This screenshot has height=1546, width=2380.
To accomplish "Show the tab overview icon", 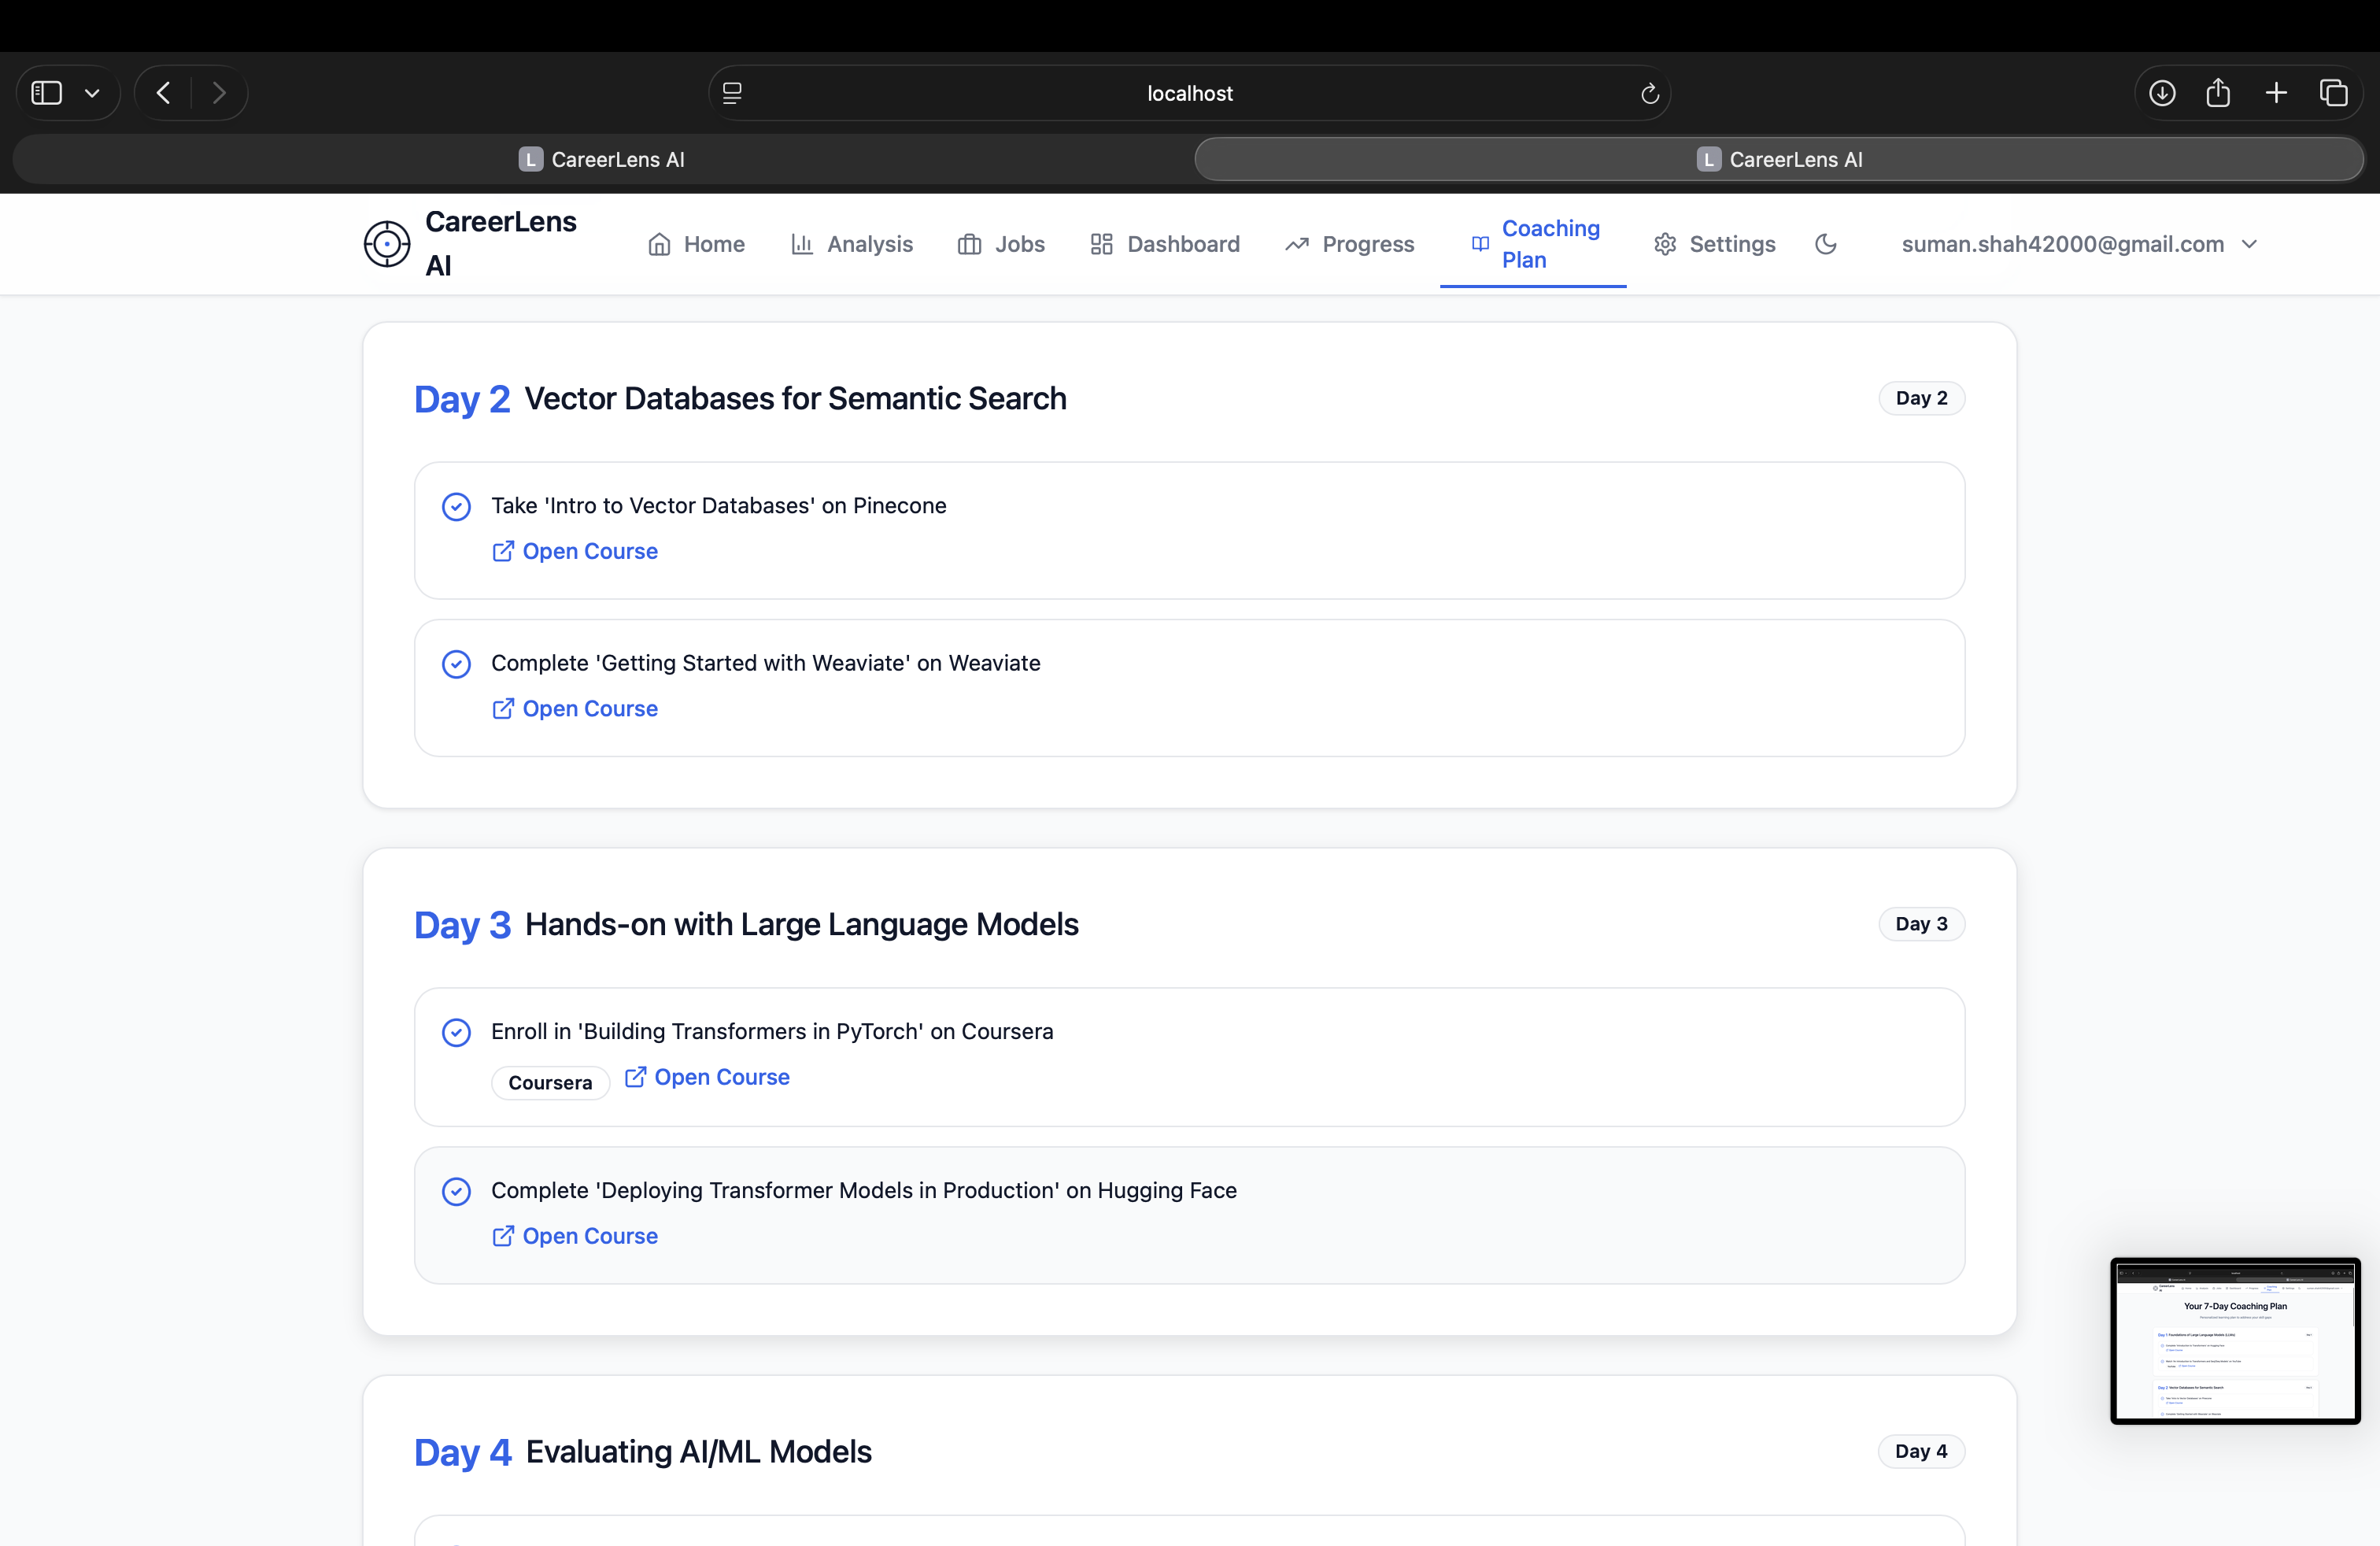I will click(2333, 93).
